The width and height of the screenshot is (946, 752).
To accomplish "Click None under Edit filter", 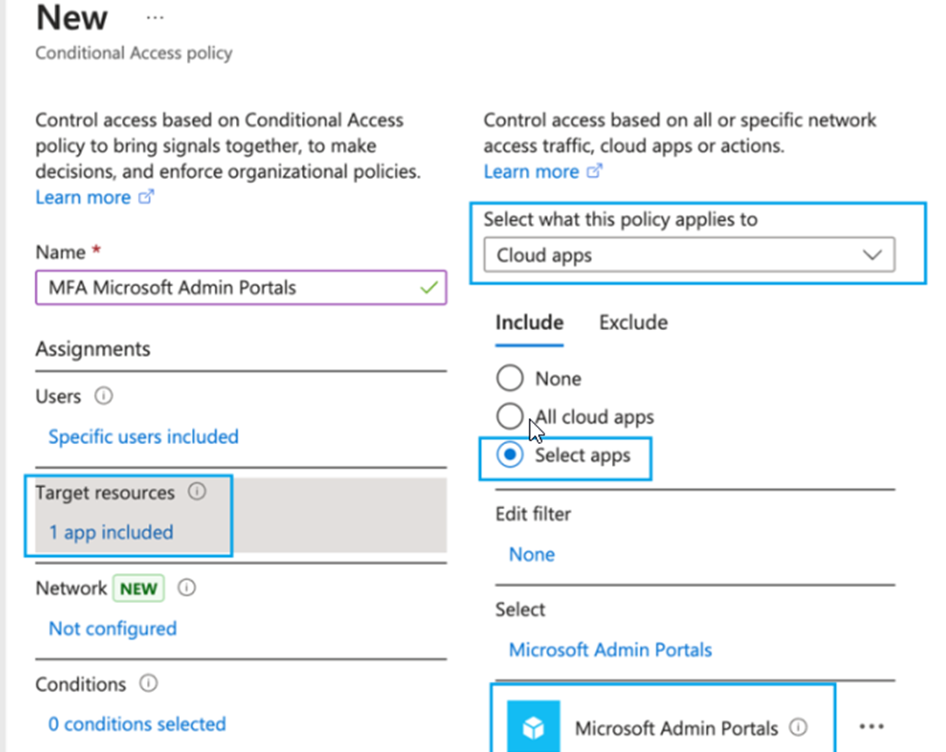I will tap(531, 554).
